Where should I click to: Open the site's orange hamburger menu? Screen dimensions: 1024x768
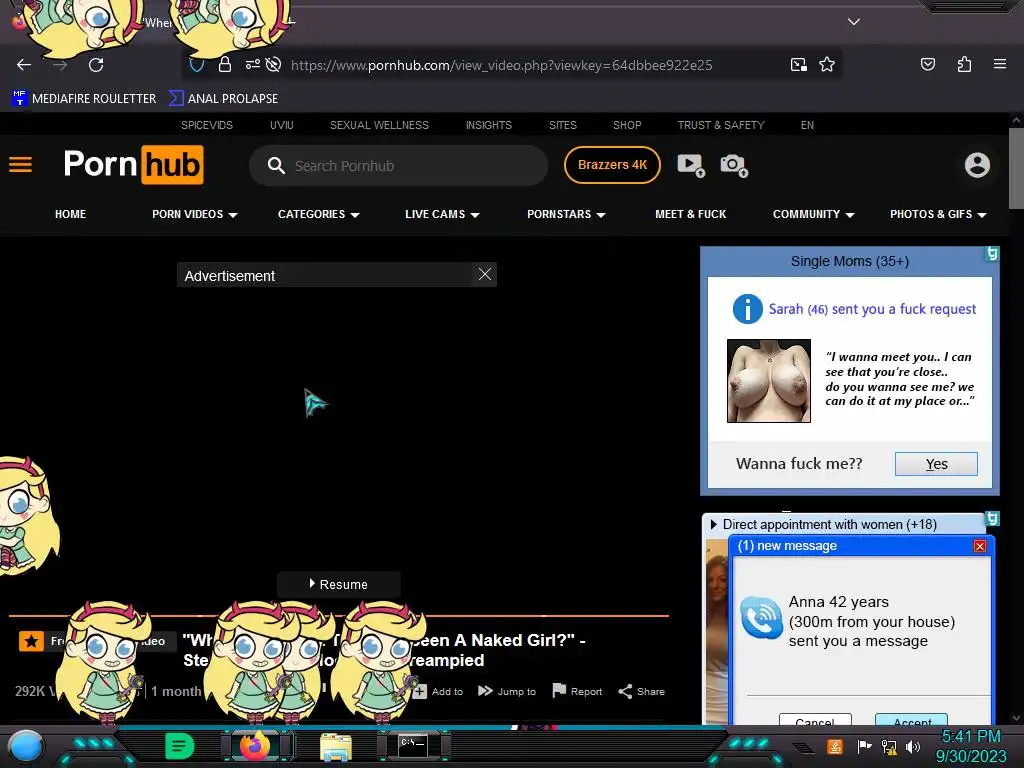coord(20,165)
